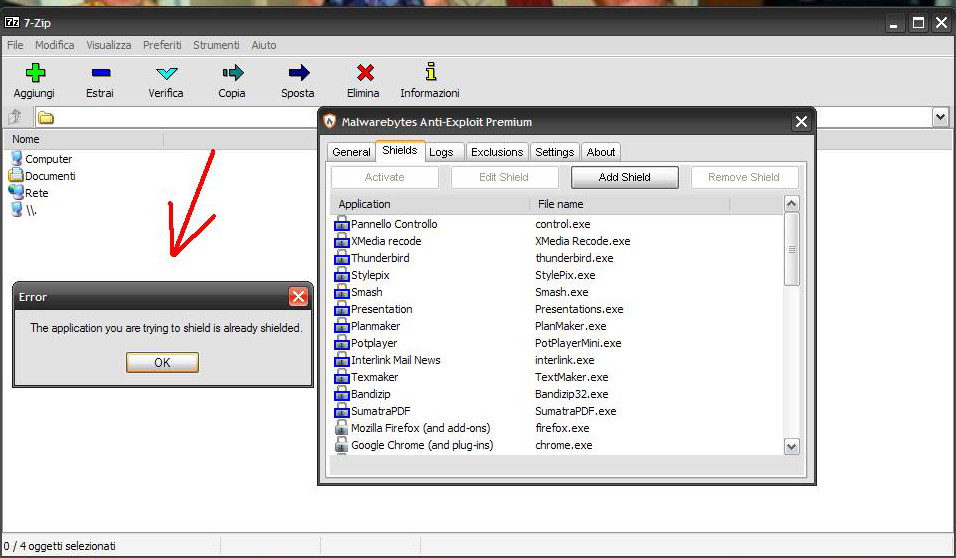Screen dimensions: 956x558
Task: Click lock icon next to Interlink Mail News
Action: 341,360
